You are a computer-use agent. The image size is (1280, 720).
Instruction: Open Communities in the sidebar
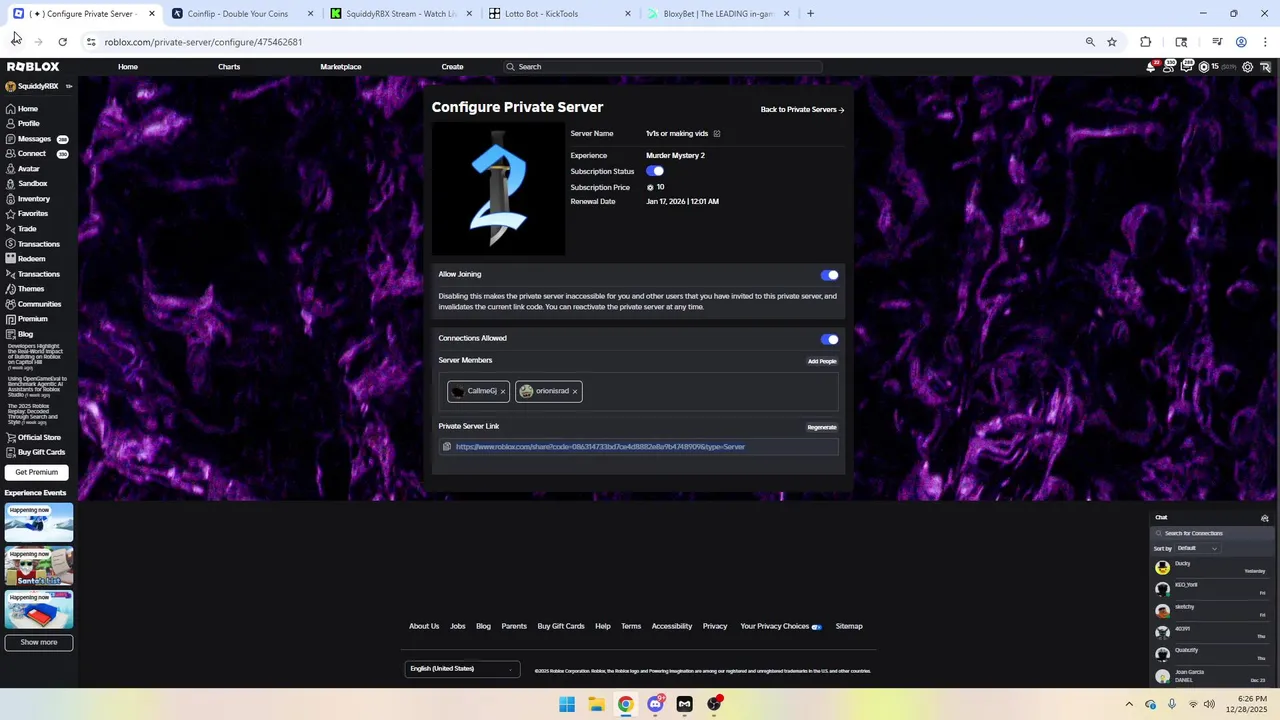pyautogui.click(x=39, y=303)
